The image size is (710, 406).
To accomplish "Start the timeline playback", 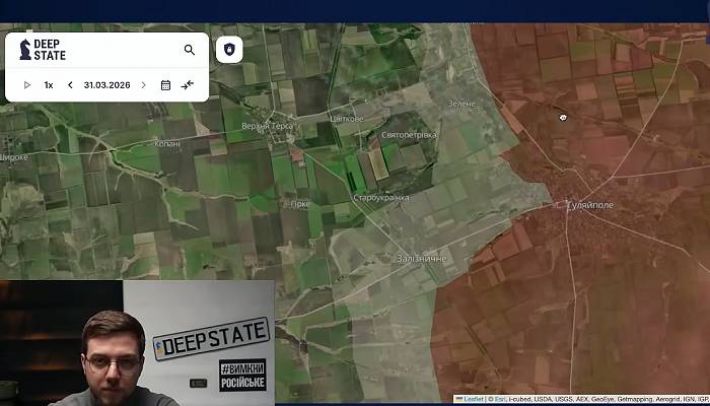I will coord(27,85).
